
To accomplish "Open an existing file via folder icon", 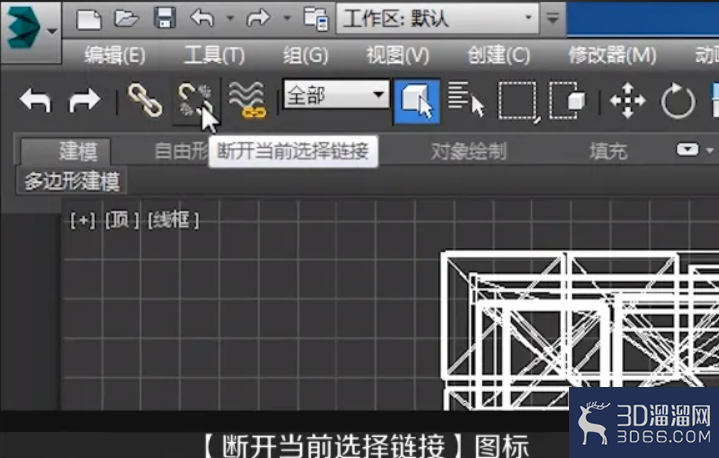I will [x=127, y=19].
